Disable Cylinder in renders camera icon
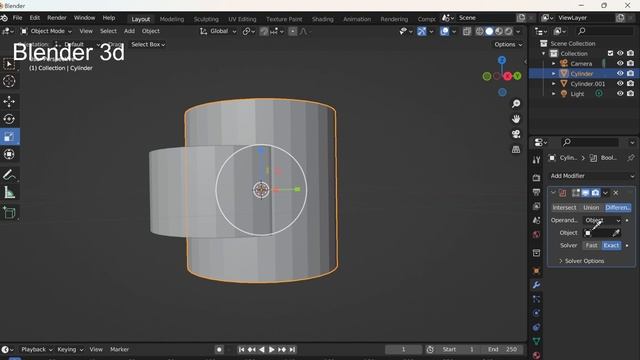Screen dimensions: 640x360 point(630,73)
